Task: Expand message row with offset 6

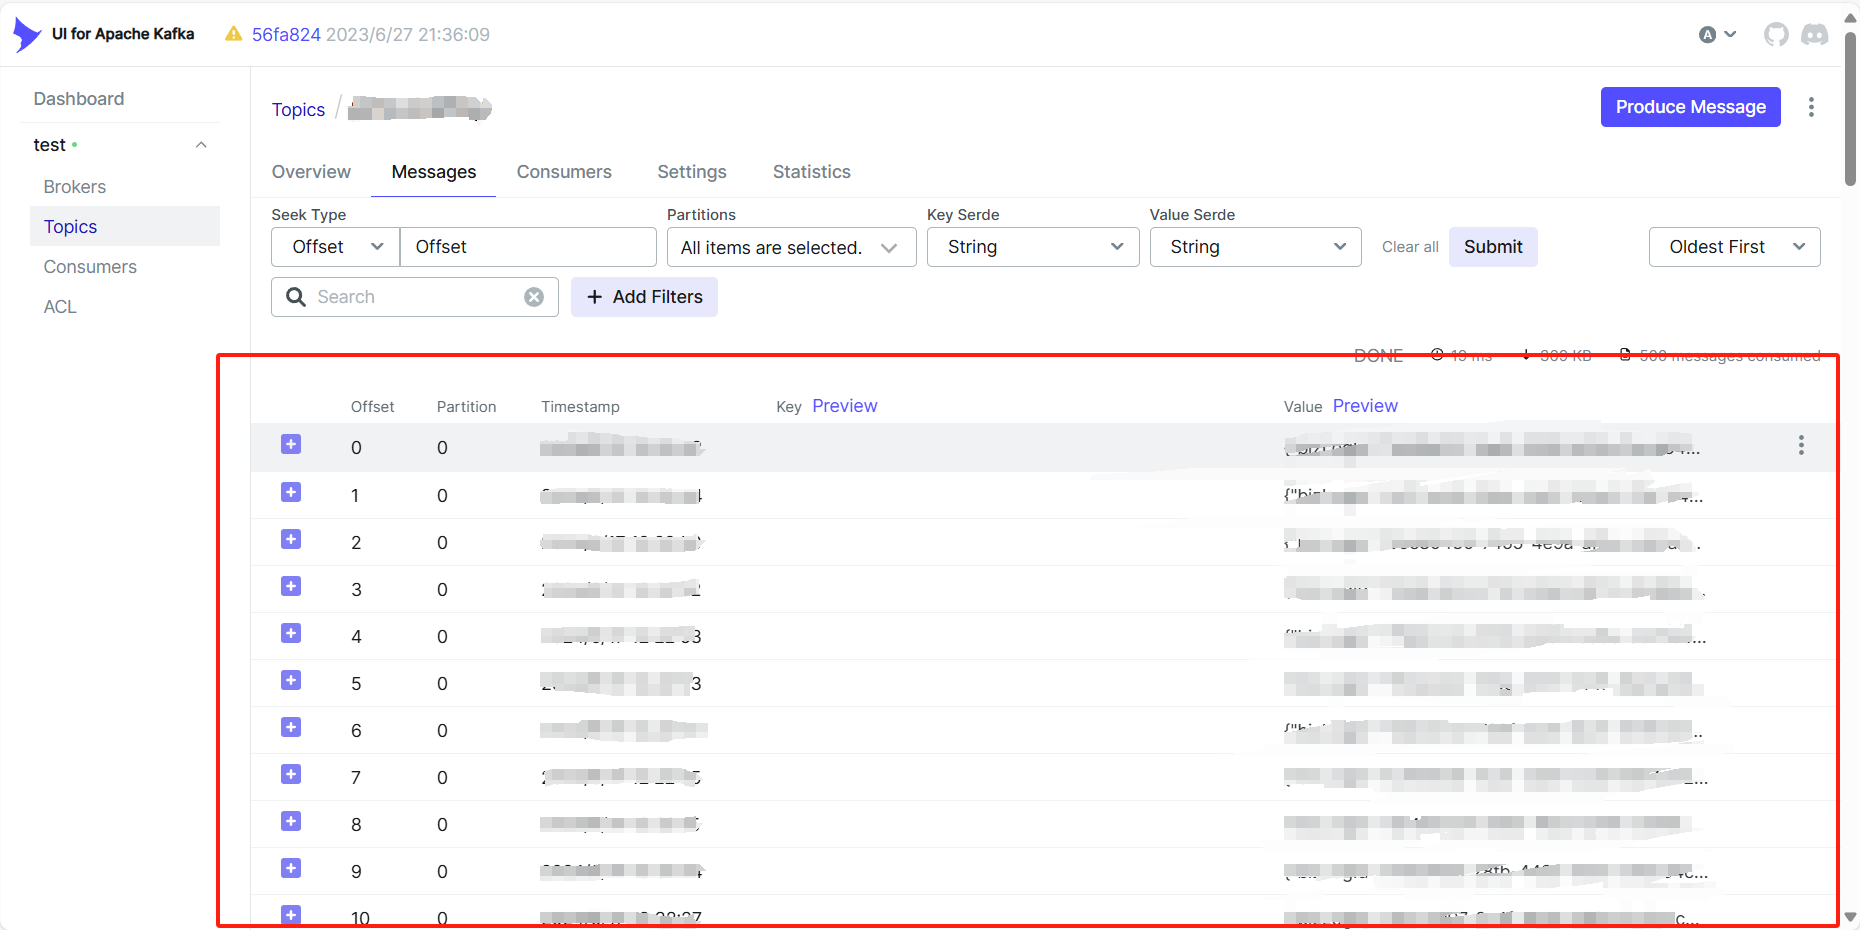Action: click(291, 727)
